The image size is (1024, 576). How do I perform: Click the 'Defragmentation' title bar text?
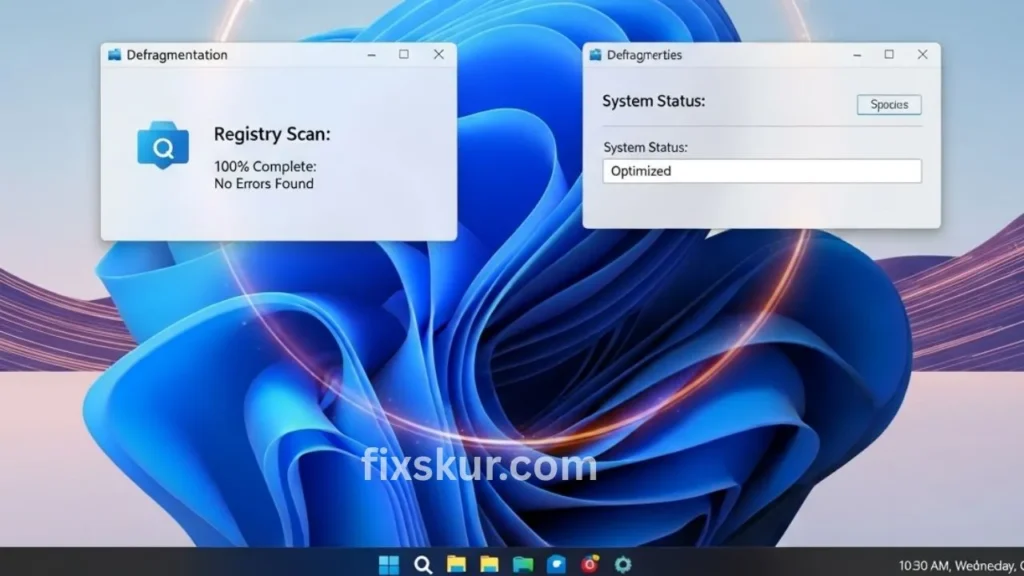click(x=177, y=55)
